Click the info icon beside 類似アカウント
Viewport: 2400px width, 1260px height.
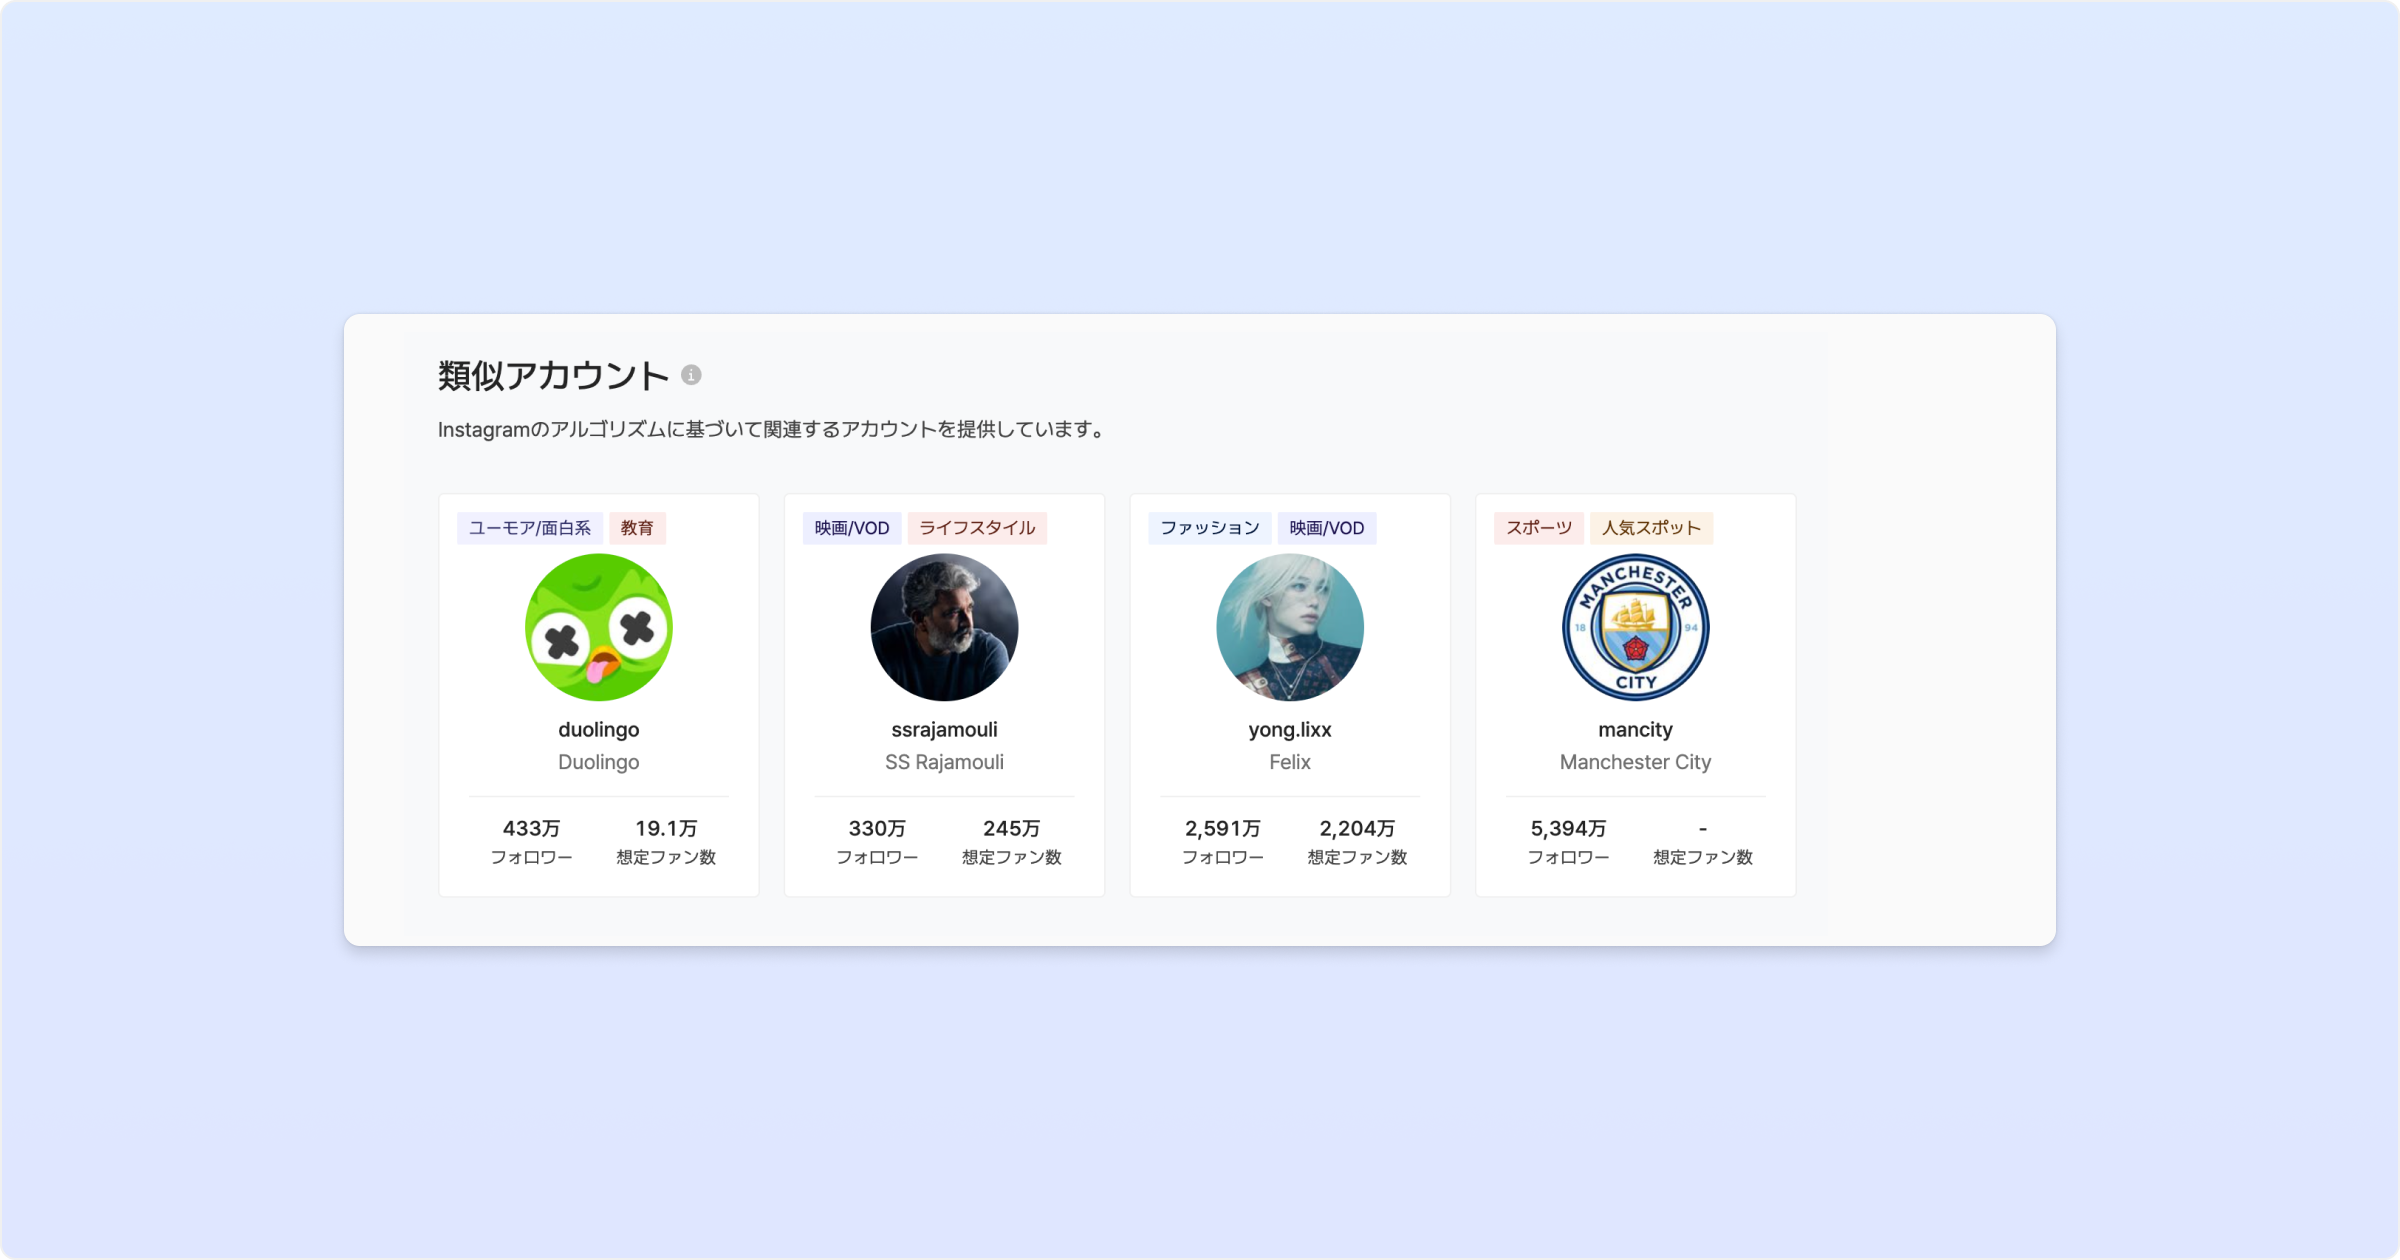tap(691, 375)
